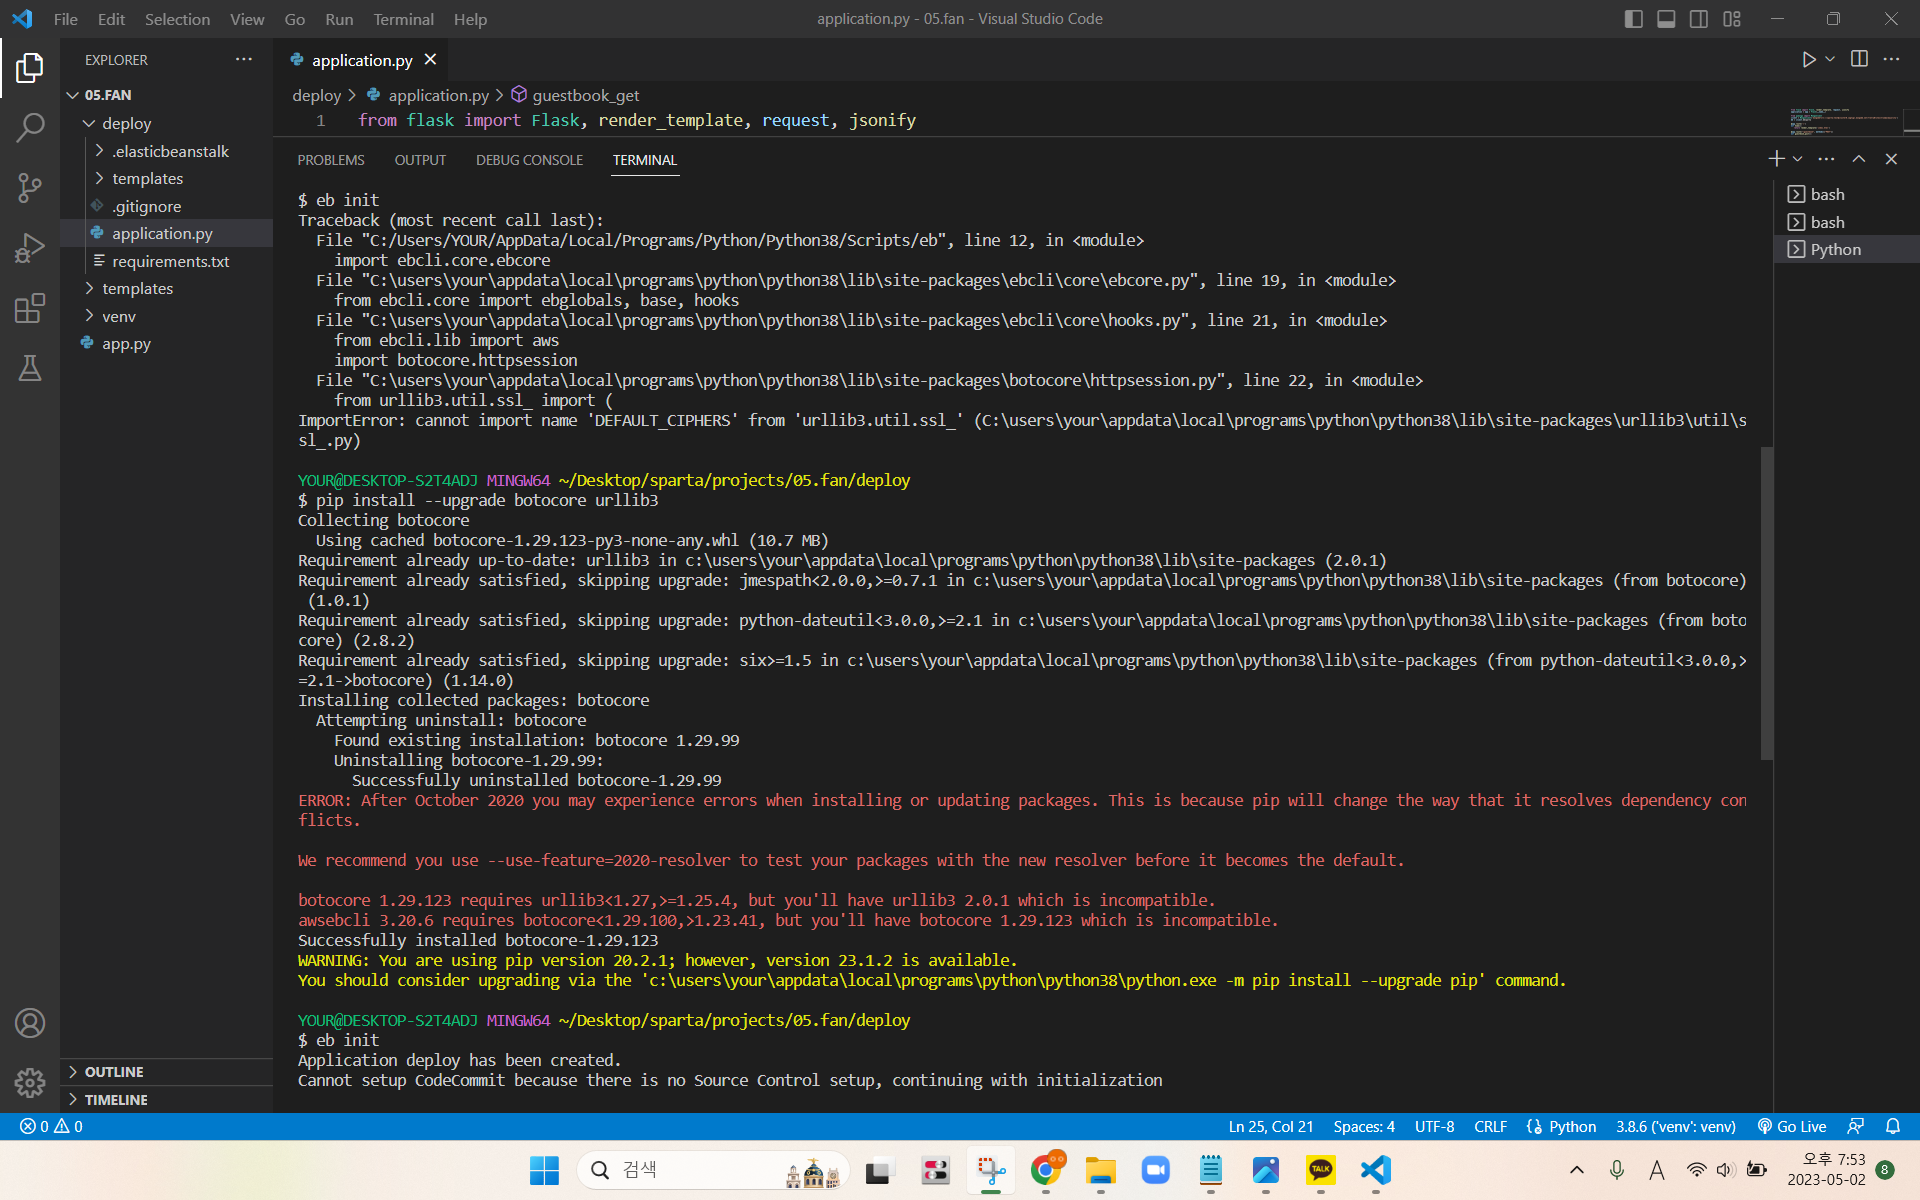
Task: Open the Selection menu
Action: click(x=177, y=19)
